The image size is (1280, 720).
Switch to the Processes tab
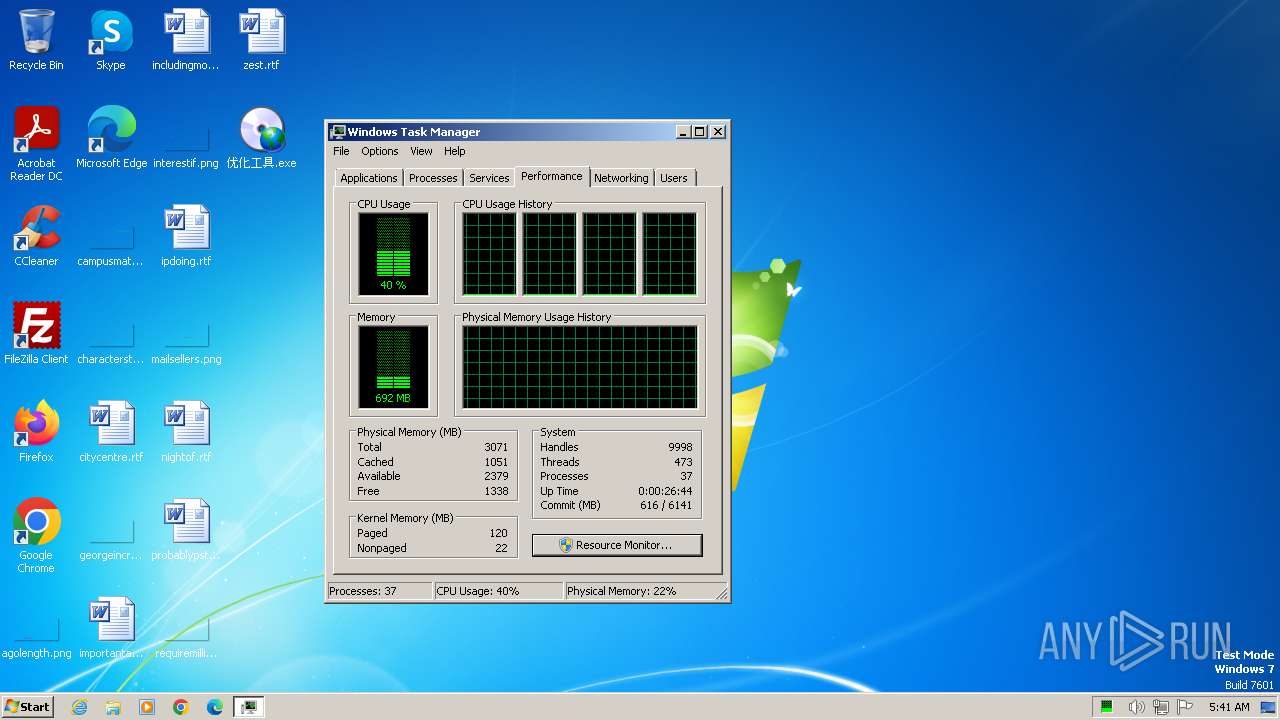(x=433, y=178)
